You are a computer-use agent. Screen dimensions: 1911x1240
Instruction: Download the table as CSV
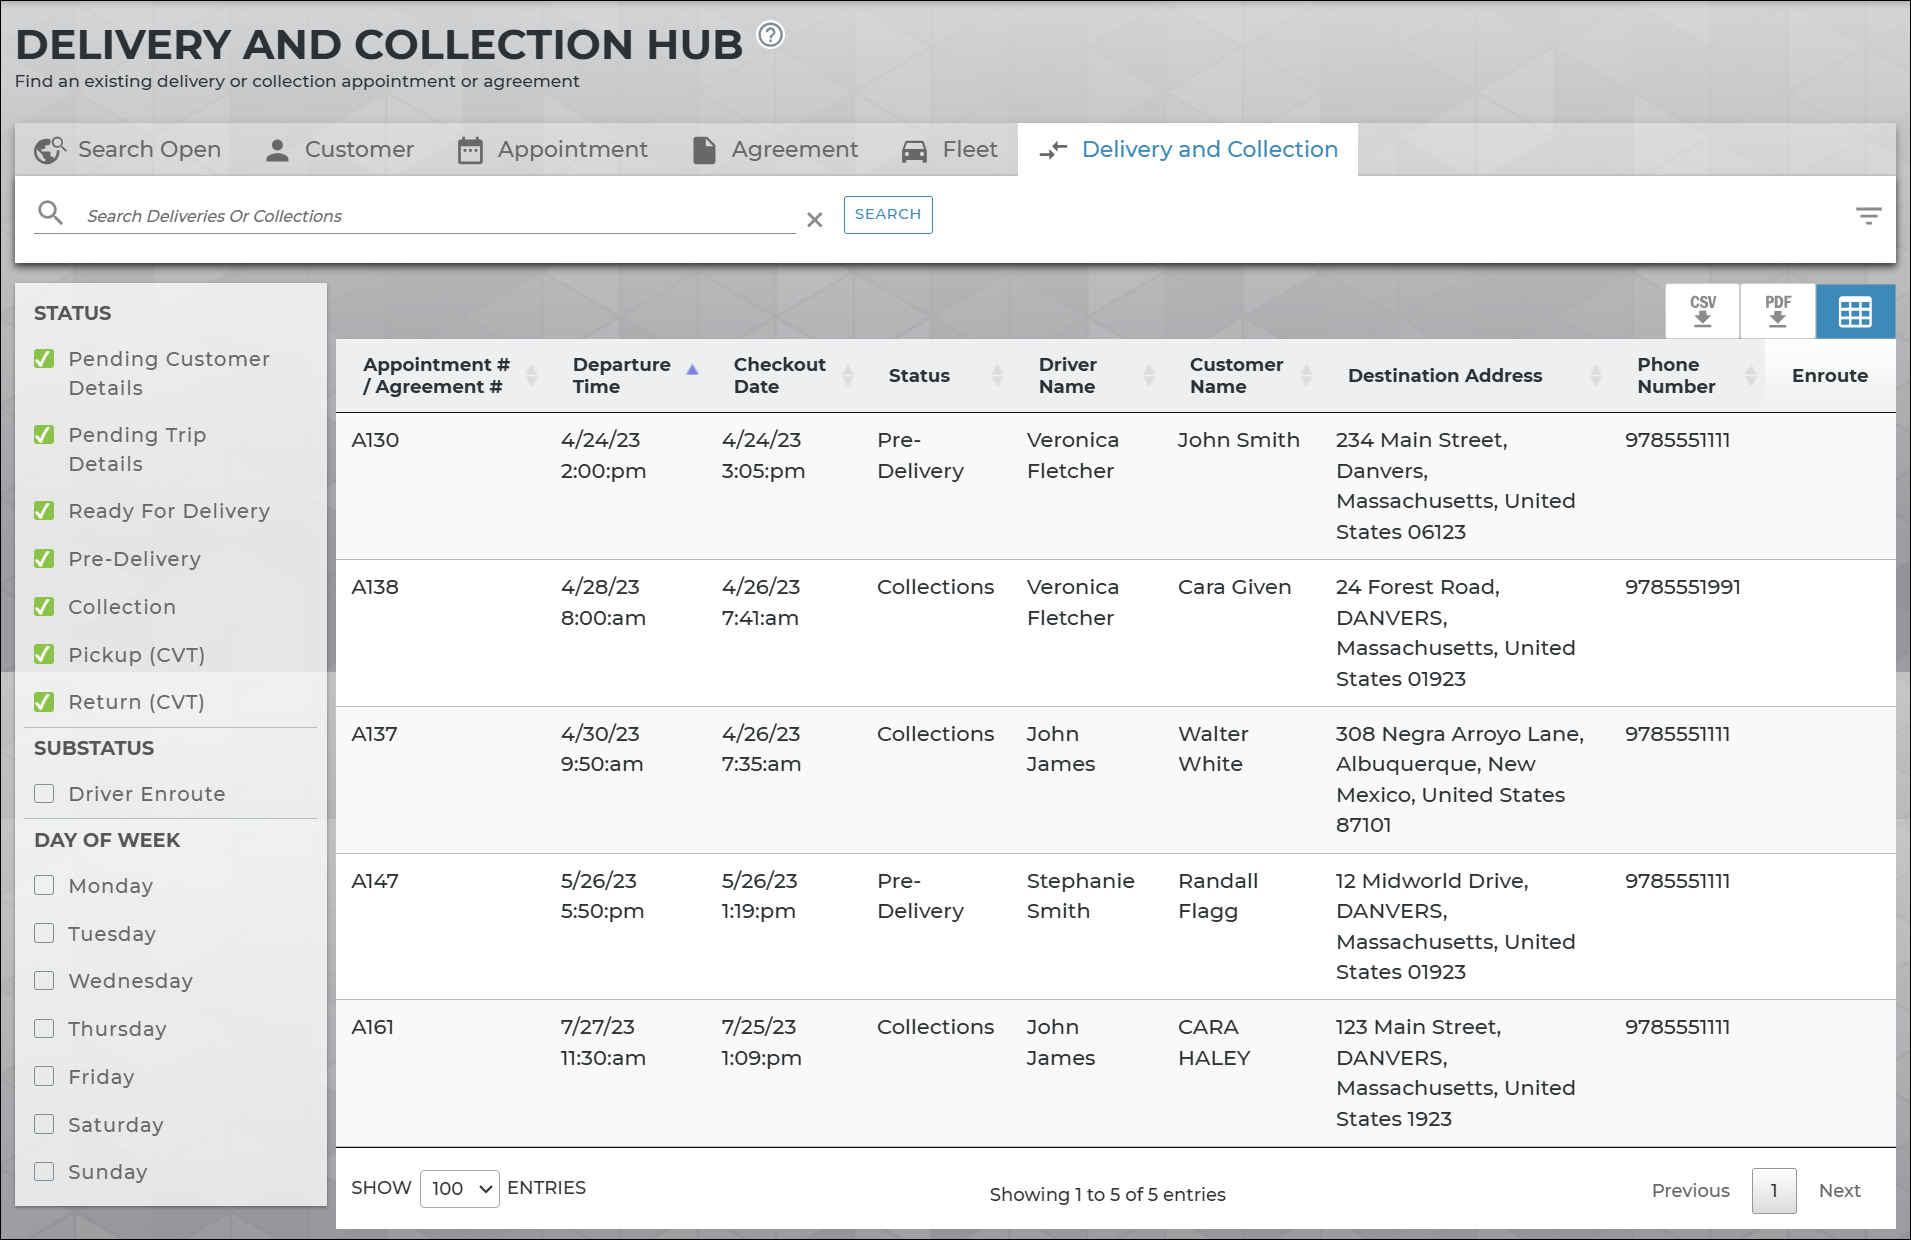[1702, 311]
